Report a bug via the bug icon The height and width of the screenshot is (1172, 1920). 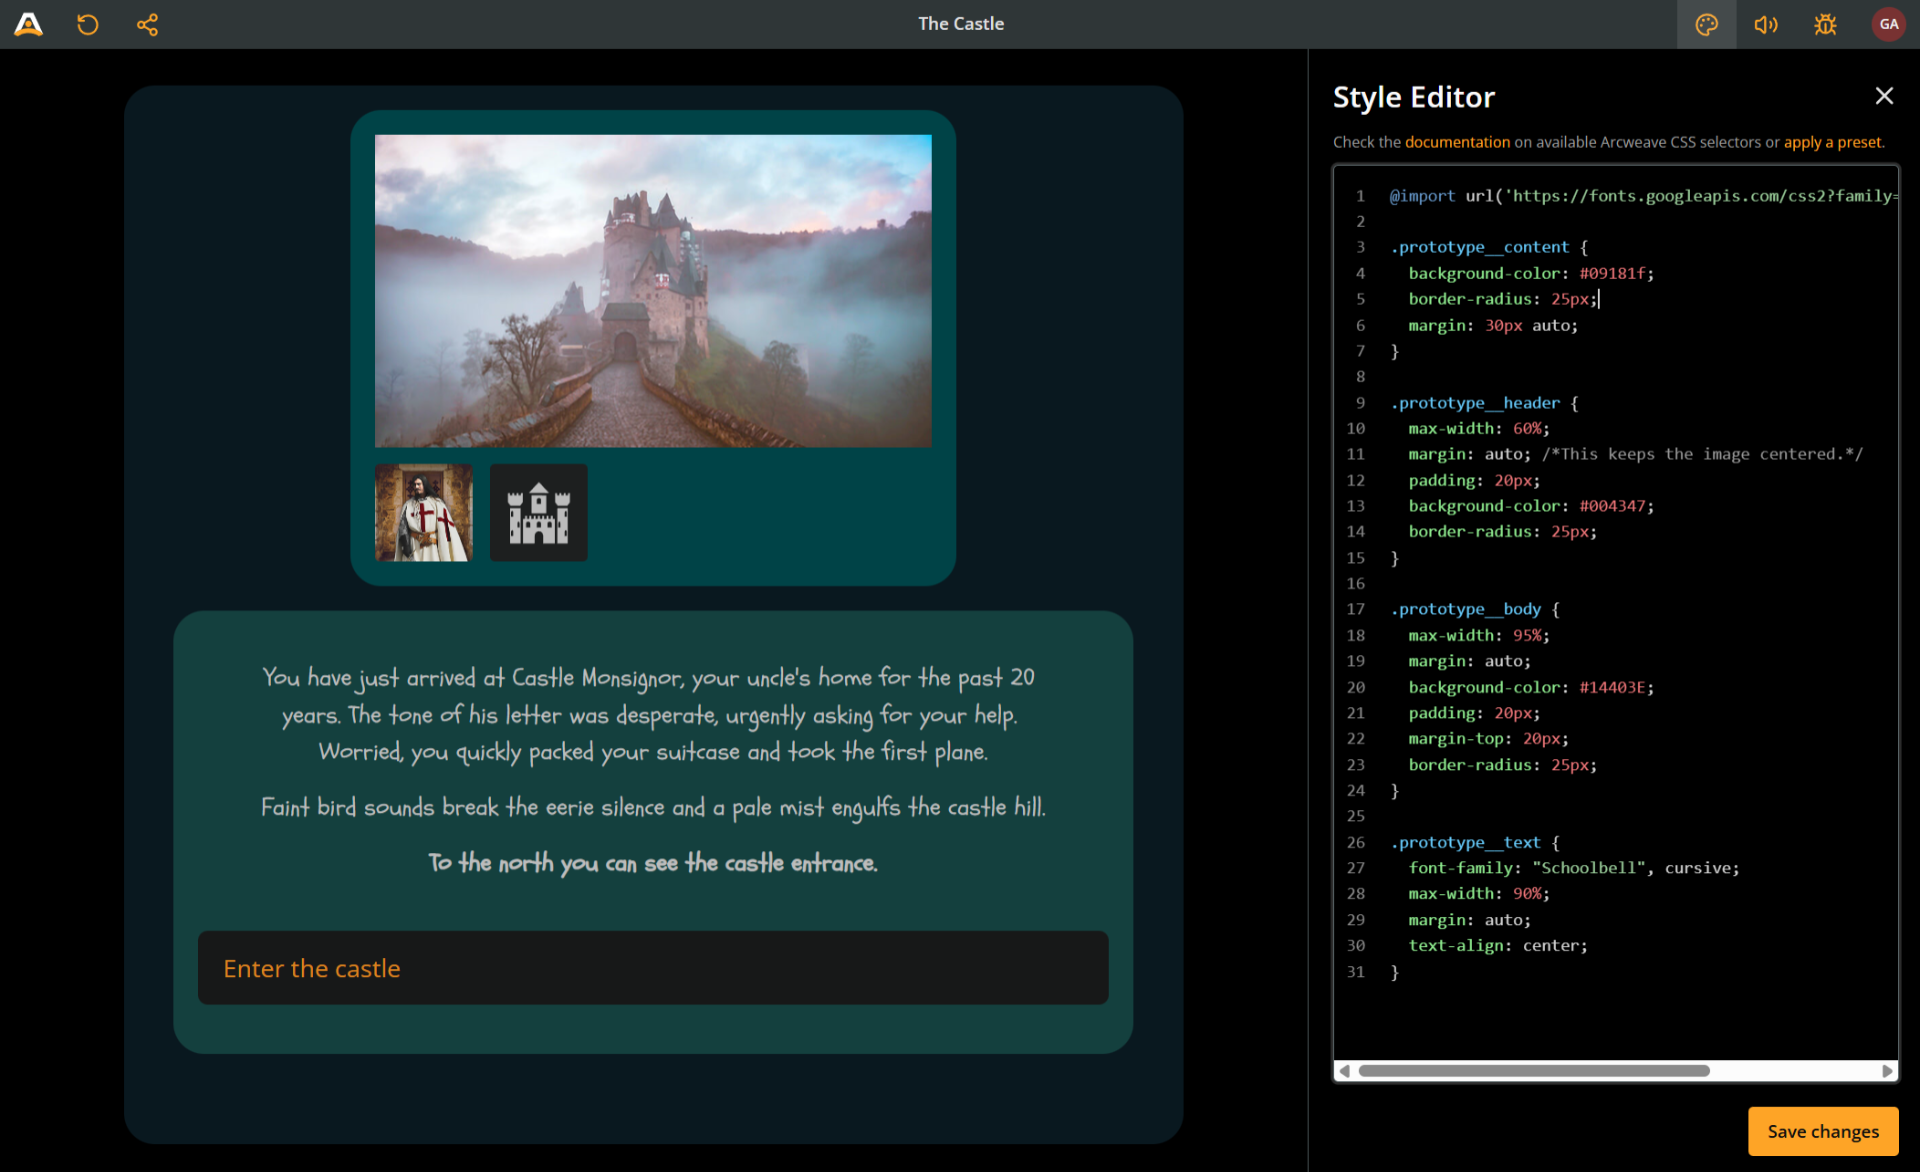coord(1824,24)
